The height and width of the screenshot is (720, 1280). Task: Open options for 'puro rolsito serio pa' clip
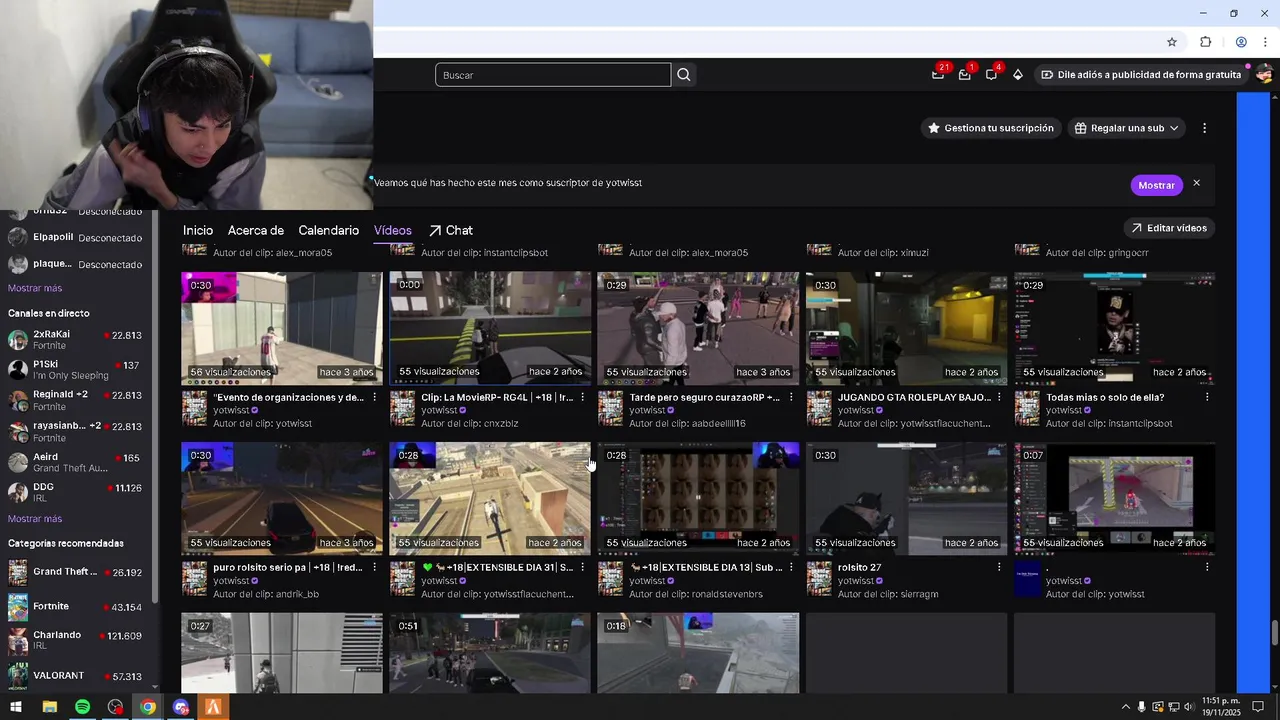point(375,567)
